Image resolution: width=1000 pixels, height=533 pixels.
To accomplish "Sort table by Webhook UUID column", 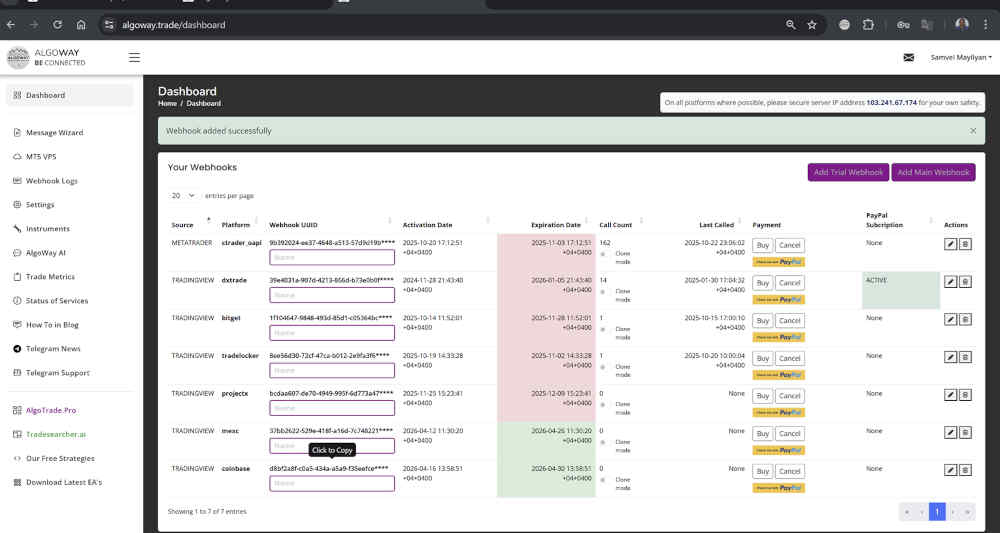I will tap(293, 225).
